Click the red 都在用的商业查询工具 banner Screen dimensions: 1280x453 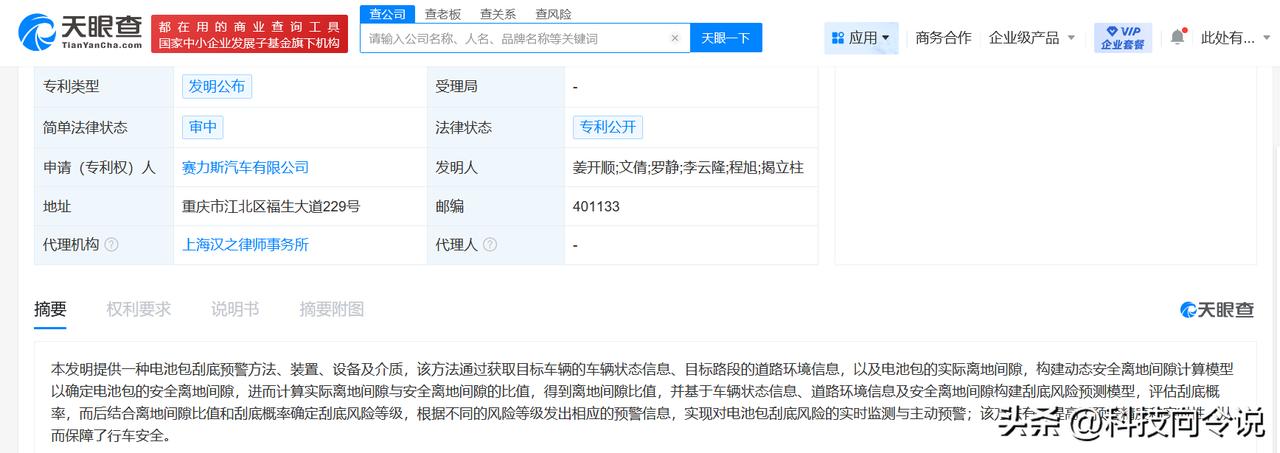click(x=250, y=34)
